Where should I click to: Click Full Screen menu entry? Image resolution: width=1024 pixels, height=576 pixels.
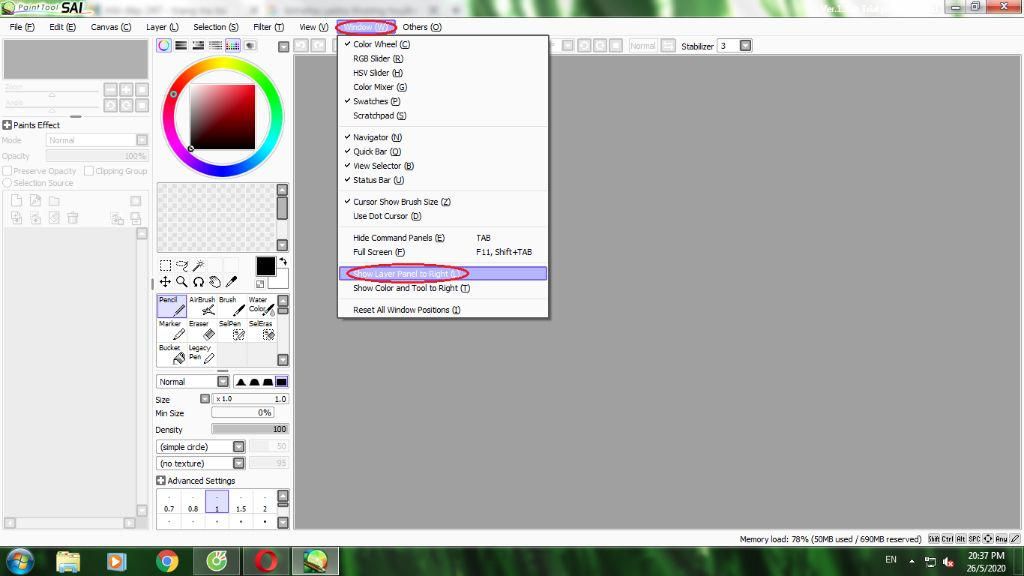[443, 252]
